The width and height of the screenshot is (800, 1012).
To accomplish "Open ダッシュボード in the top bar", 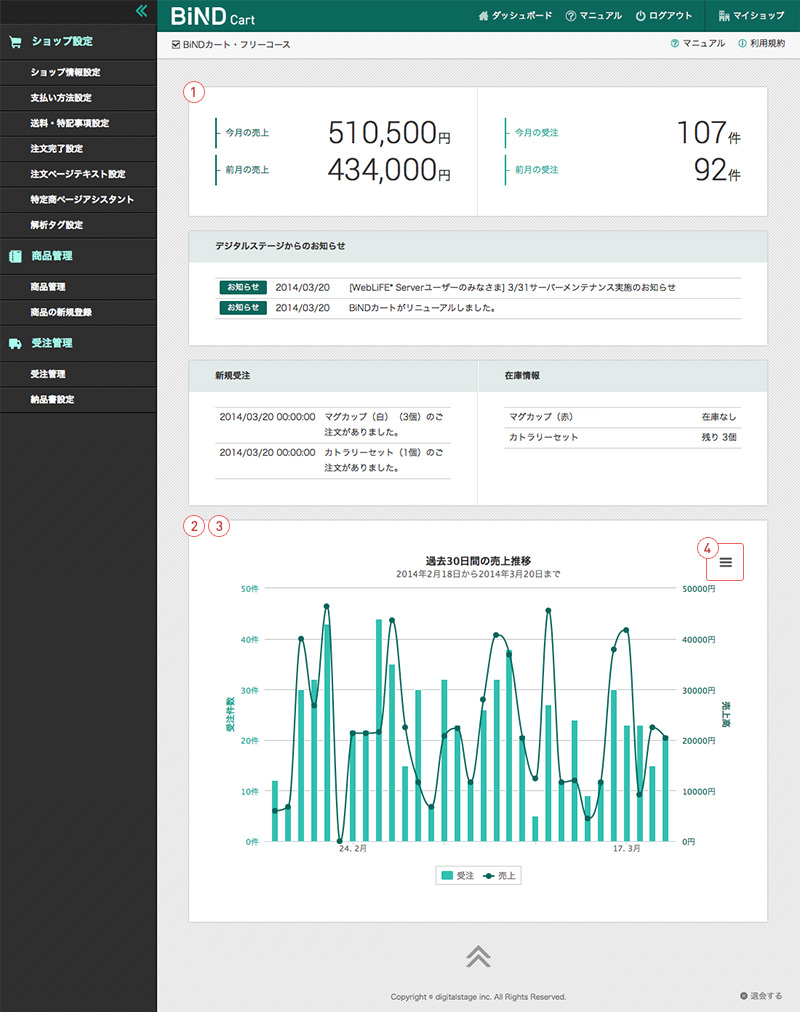I will [516, 16].
